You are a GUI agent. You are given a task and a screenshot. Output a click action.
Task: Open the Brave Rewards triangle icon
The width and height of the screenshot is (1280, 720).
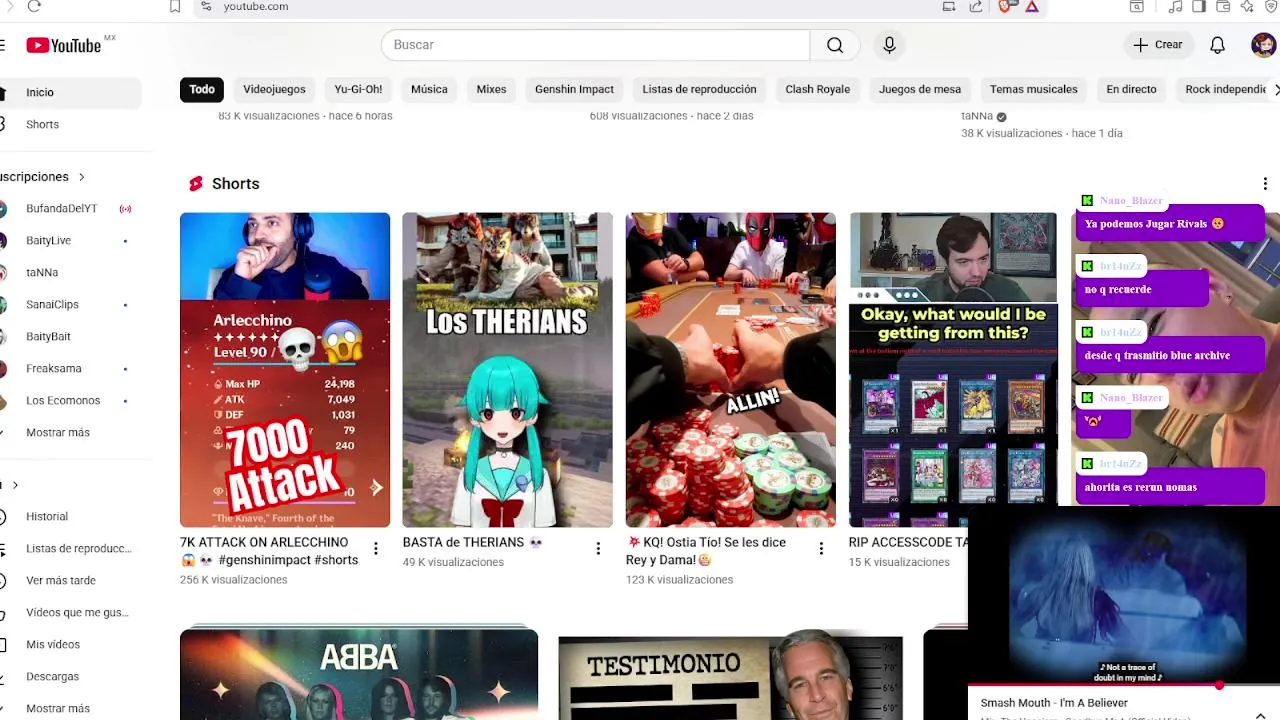(1031, 6)
